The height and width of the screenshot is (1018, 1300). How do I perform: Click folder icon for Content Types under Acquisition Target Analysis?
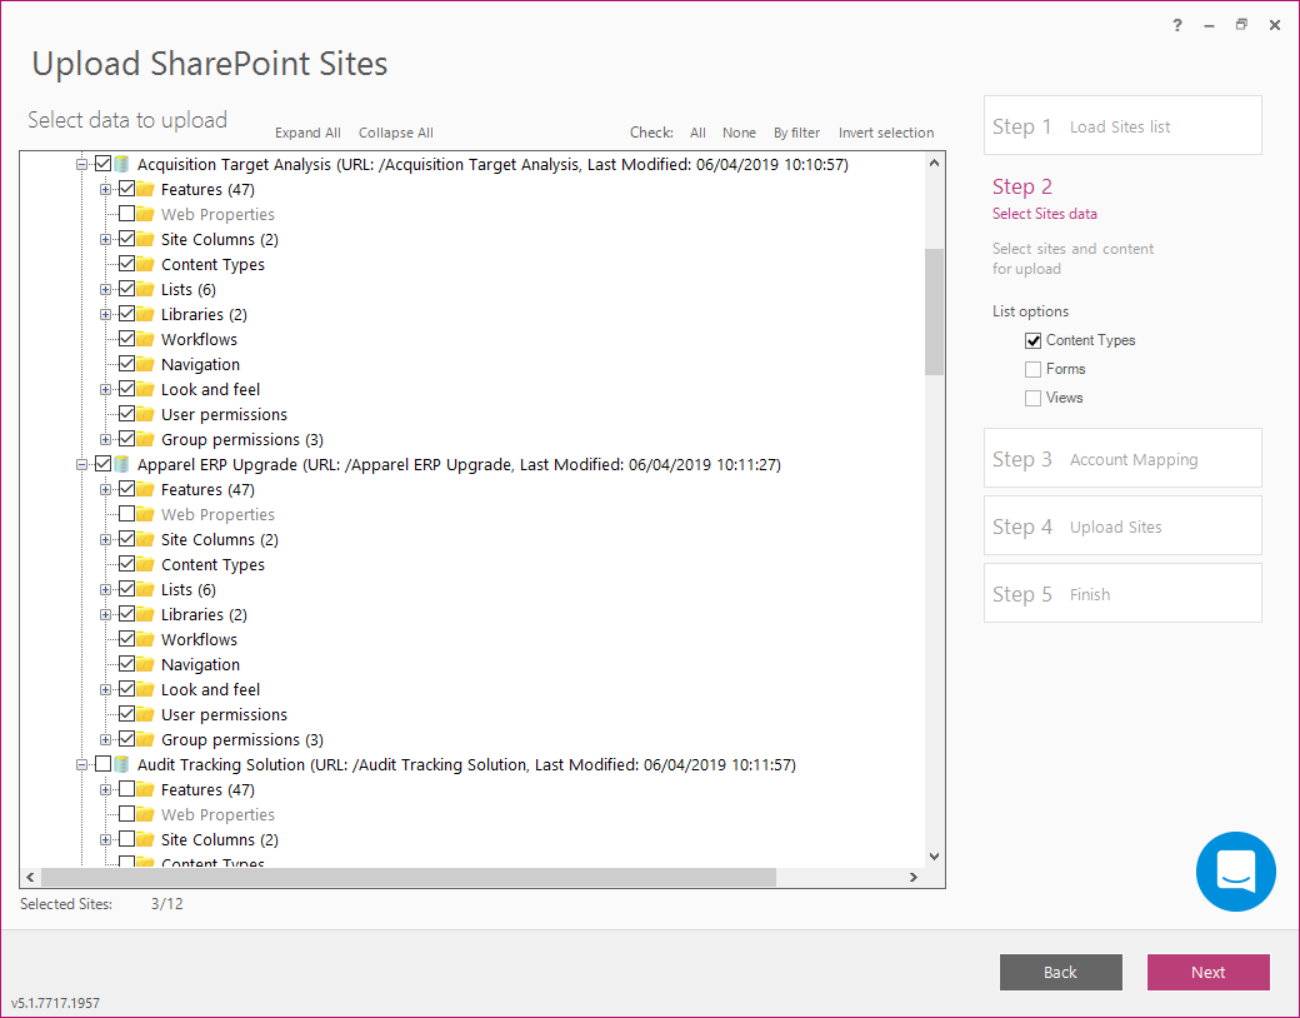click(146, 264)
